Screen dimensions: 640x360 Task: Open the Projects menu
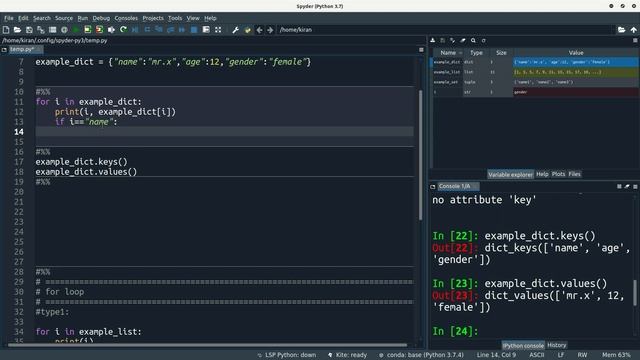[x=153, y=18]
